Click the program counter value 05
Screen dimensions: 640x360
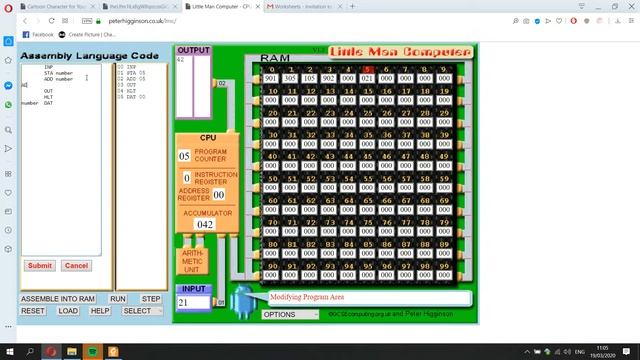(x=184, y=156)
